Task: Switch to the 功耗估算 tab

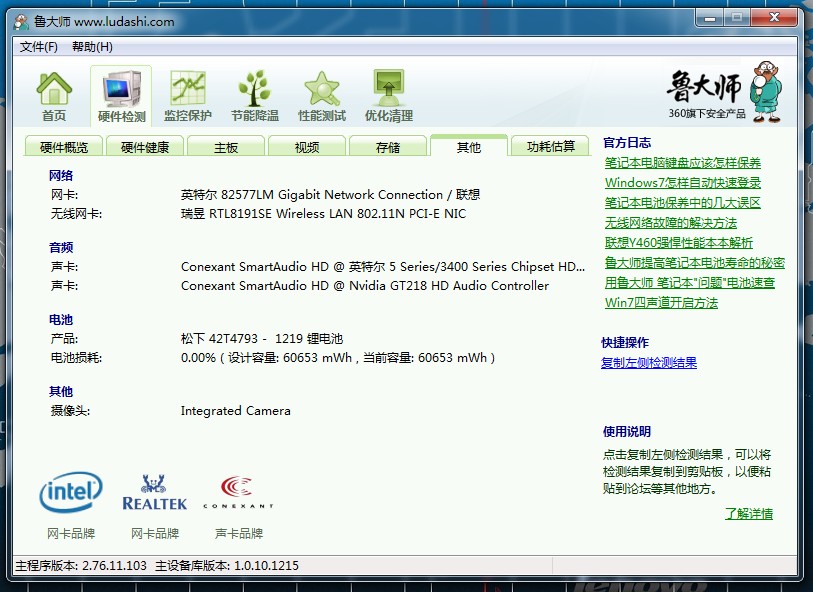Action: tap(551, 147)
